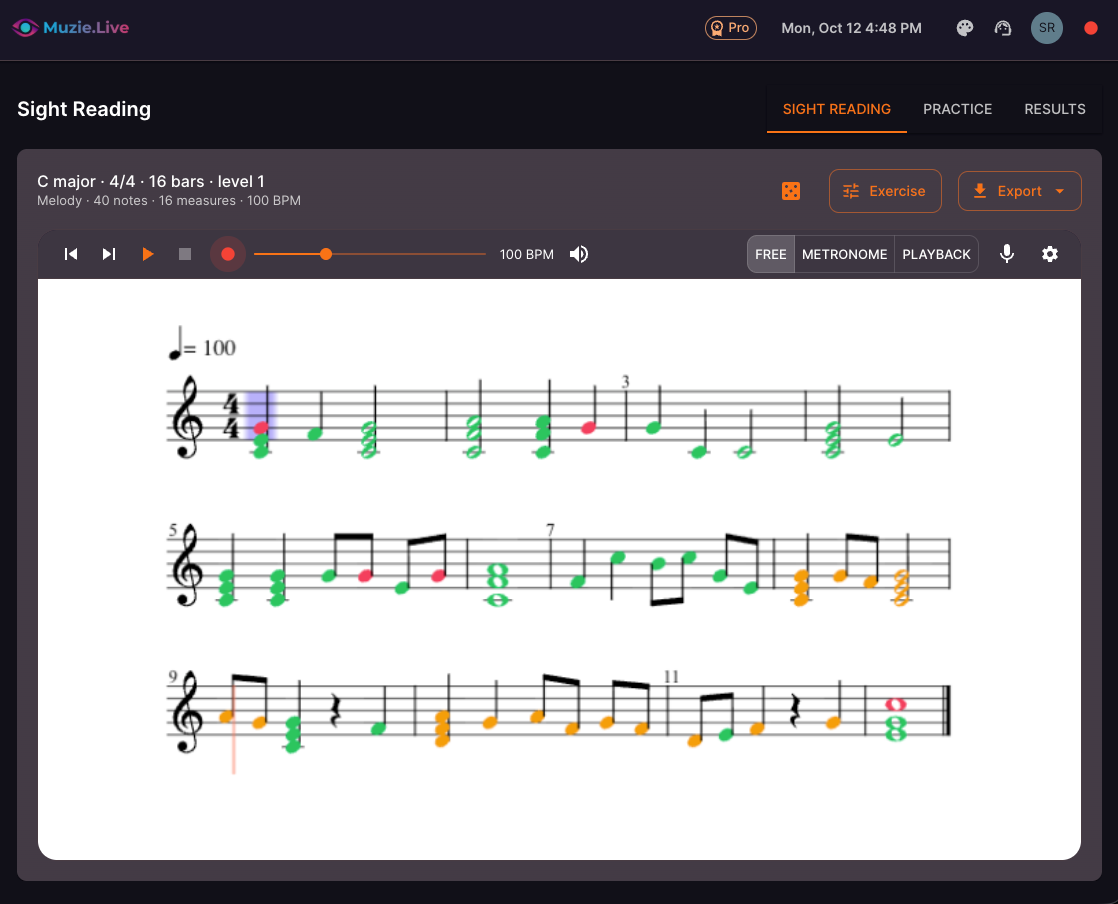1118x904 pixels.
Task: Adjust the tempo slider handle
Action: [x=326, y=255]
